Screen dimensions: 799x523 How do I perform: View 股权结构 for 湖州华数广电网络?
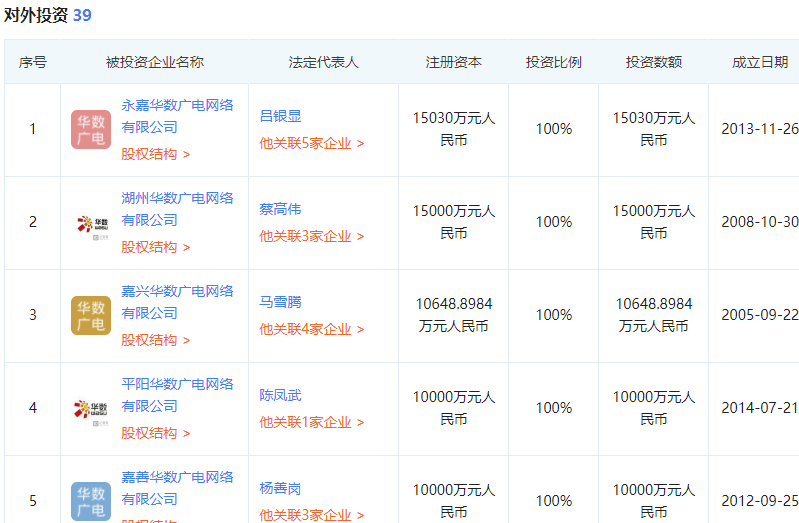[x=155, y=247]
